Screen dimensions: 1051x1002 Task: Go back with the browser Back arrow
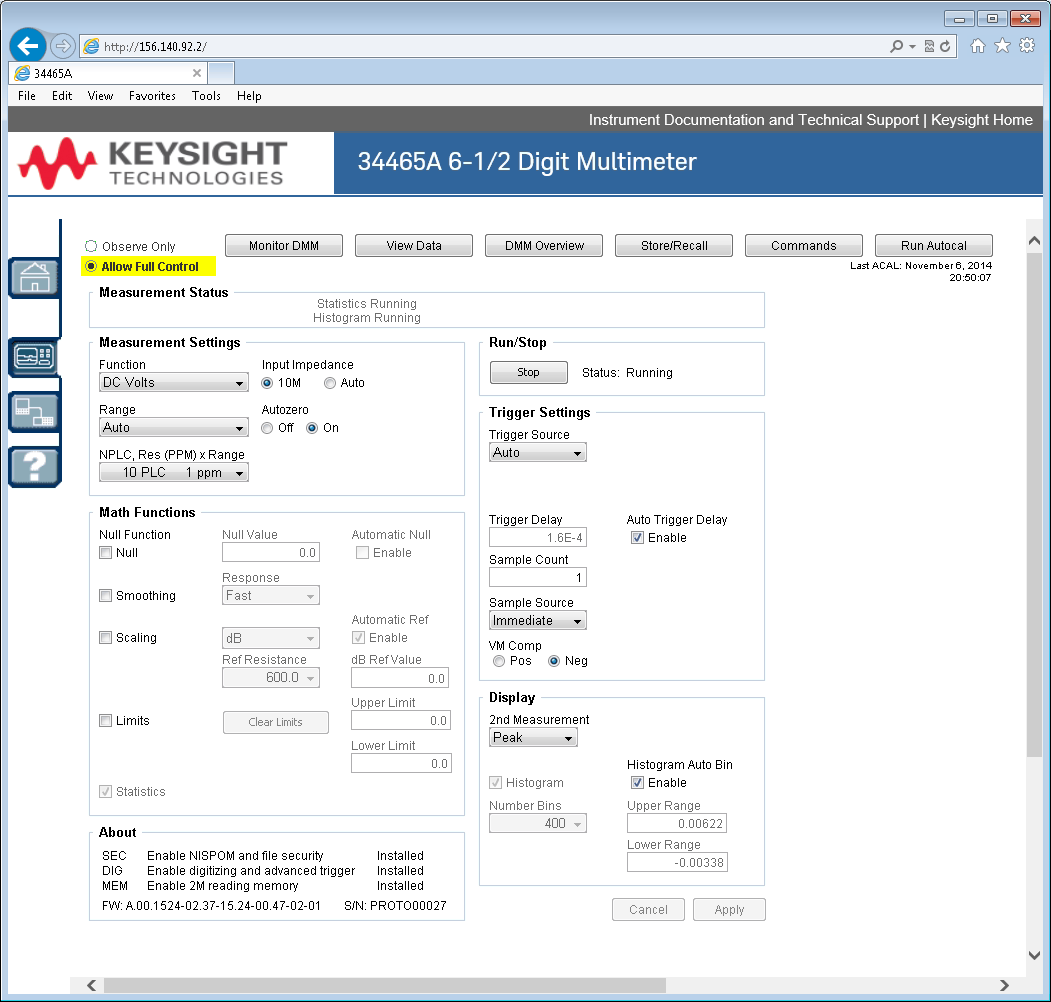(27, 46)
